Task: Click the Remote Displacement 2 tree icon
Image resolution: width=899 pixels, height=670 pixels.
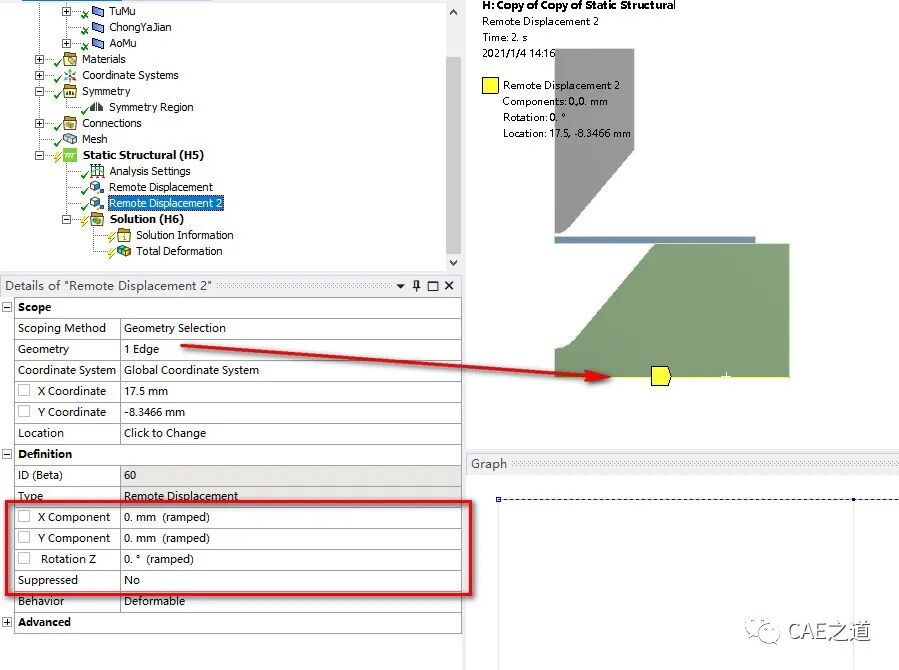Action: click(97, 203)
